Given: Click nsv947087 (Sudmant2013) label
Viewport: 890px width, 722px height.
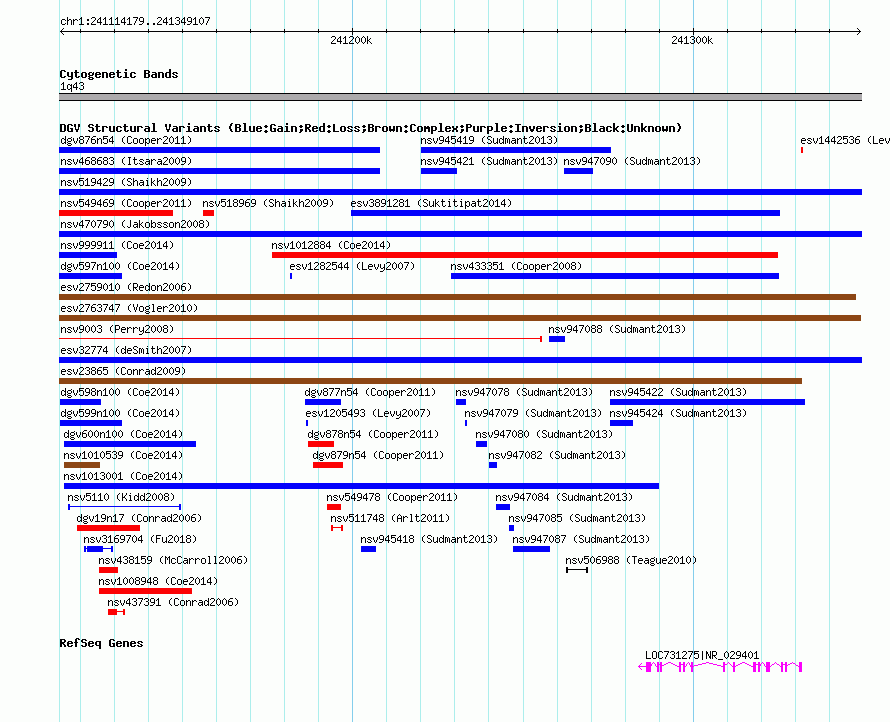Looking at the screenshot, I should pyautogui.click(x=581, y=539).
